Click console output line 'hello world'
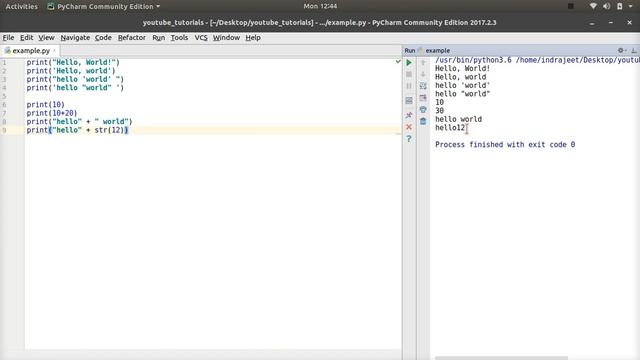Viewport: 640px width, 360px height. point(458,119)
